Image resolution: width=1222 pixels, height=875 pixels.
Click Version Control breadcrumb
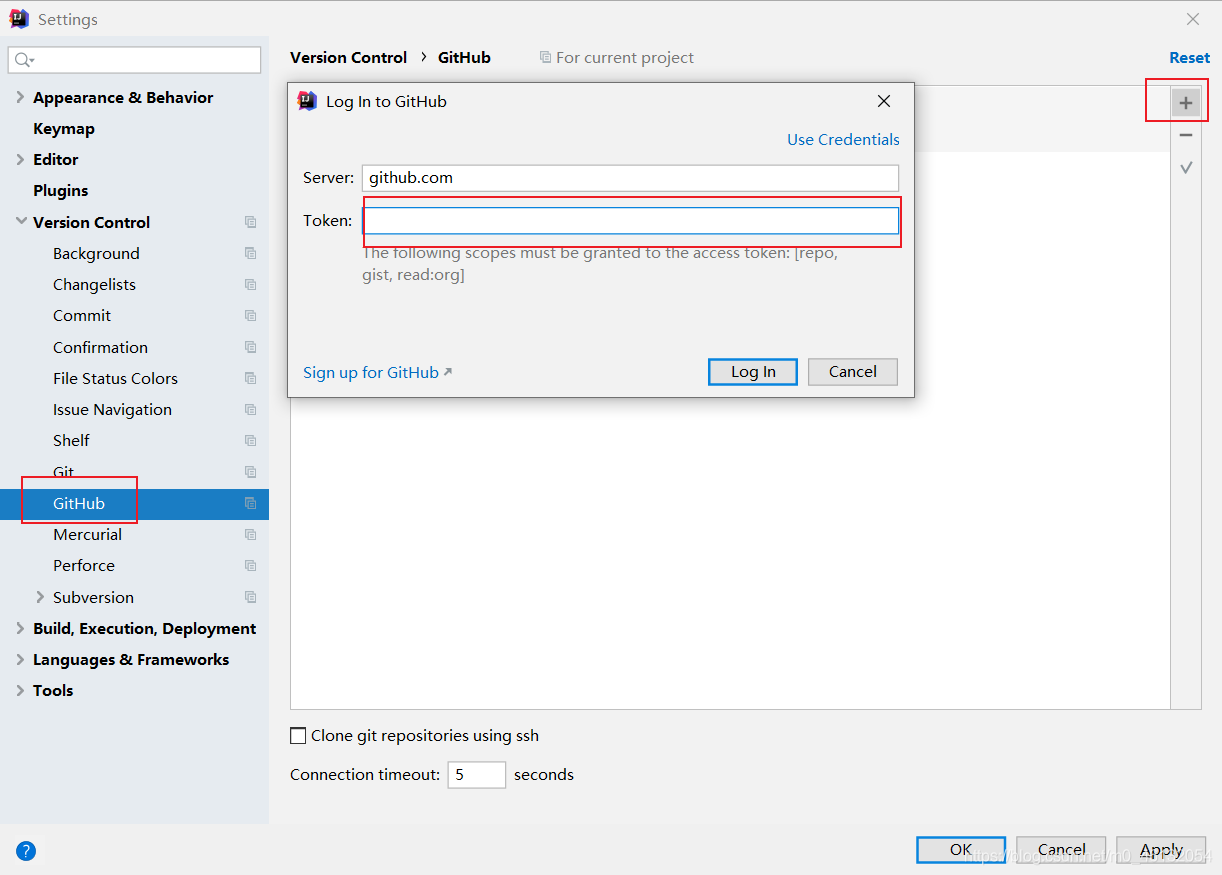point(348,58)
